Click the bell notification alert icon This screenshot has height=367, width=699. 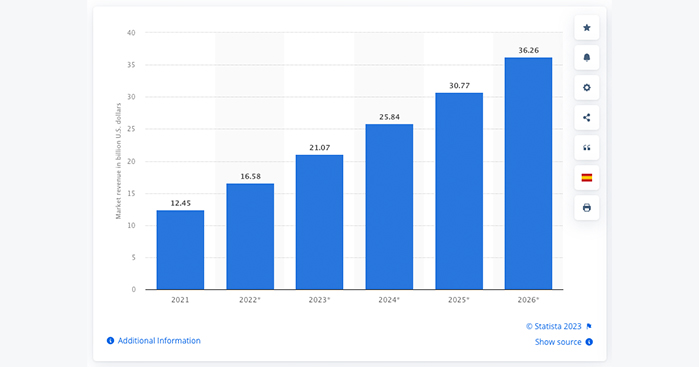click(x=587, y=58)
